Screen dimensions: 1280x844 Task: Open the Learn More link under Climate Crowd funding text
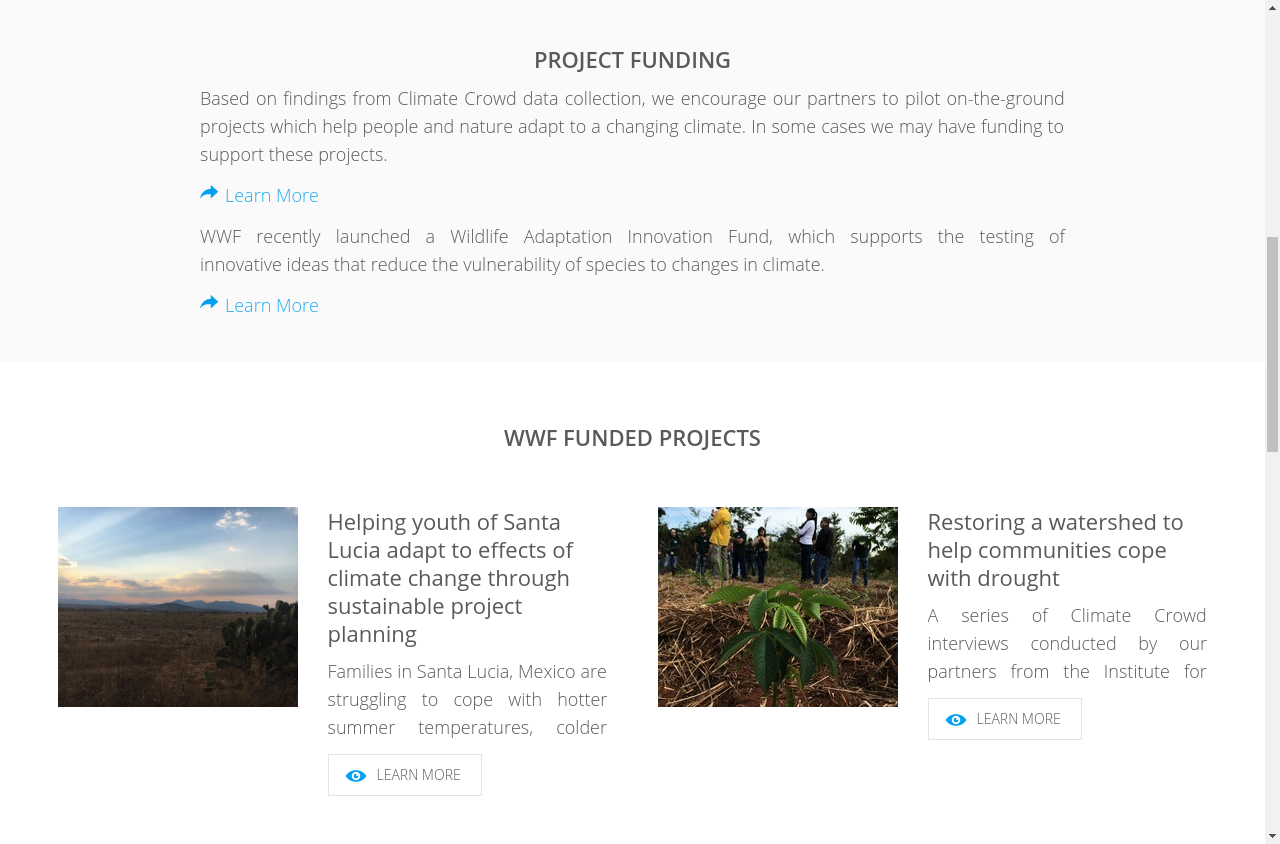(x=272, y=196)
